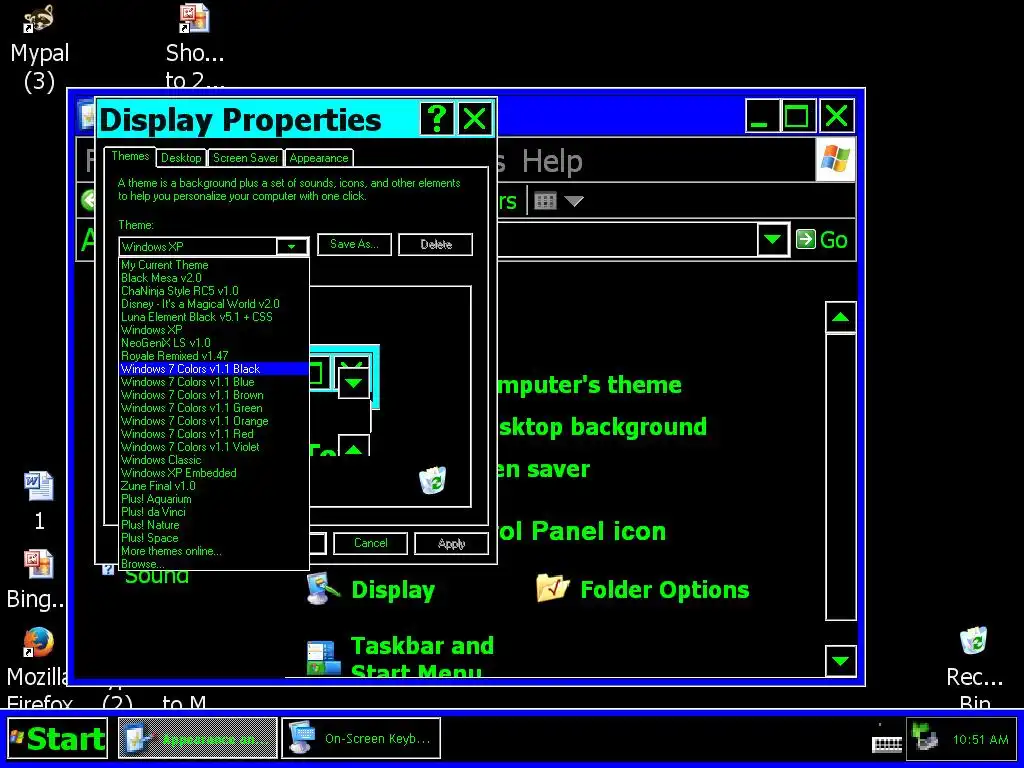Click the Go arrow button in the address bar

[x=822, y=240]
